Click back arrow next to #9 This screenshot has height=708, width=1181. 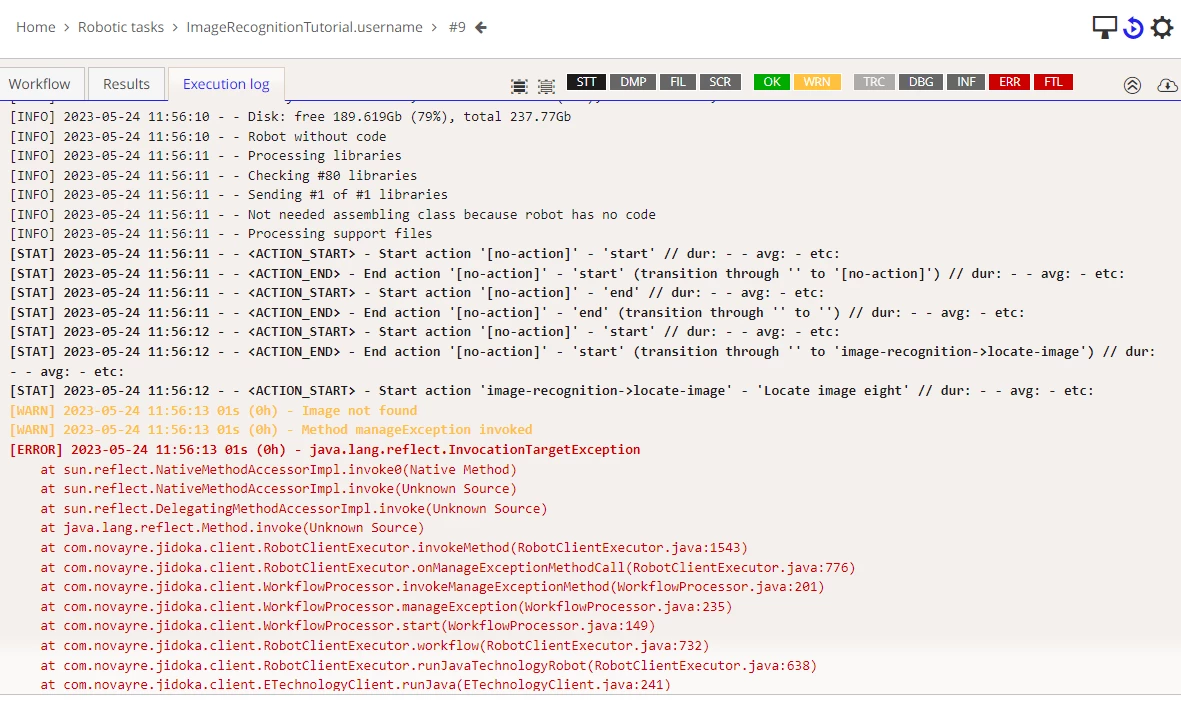pyautogui.click(x=481, y=27)
